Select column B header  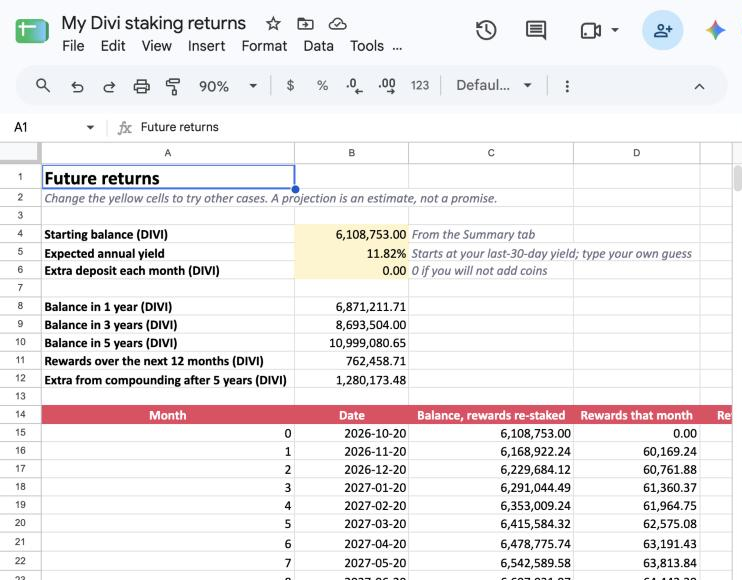coord(351,153)
